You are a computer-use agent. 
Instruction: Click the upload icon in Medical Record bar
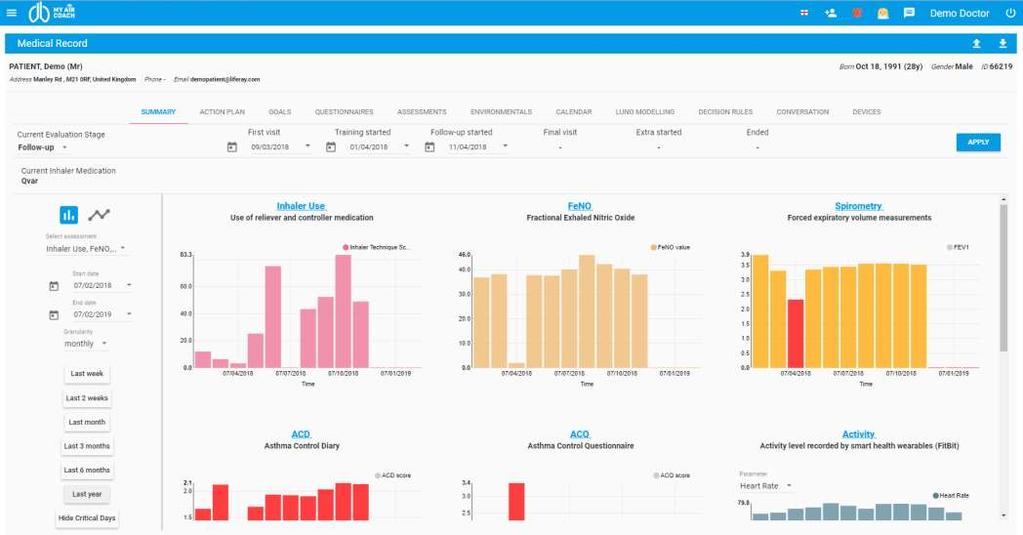click(977, 43)
